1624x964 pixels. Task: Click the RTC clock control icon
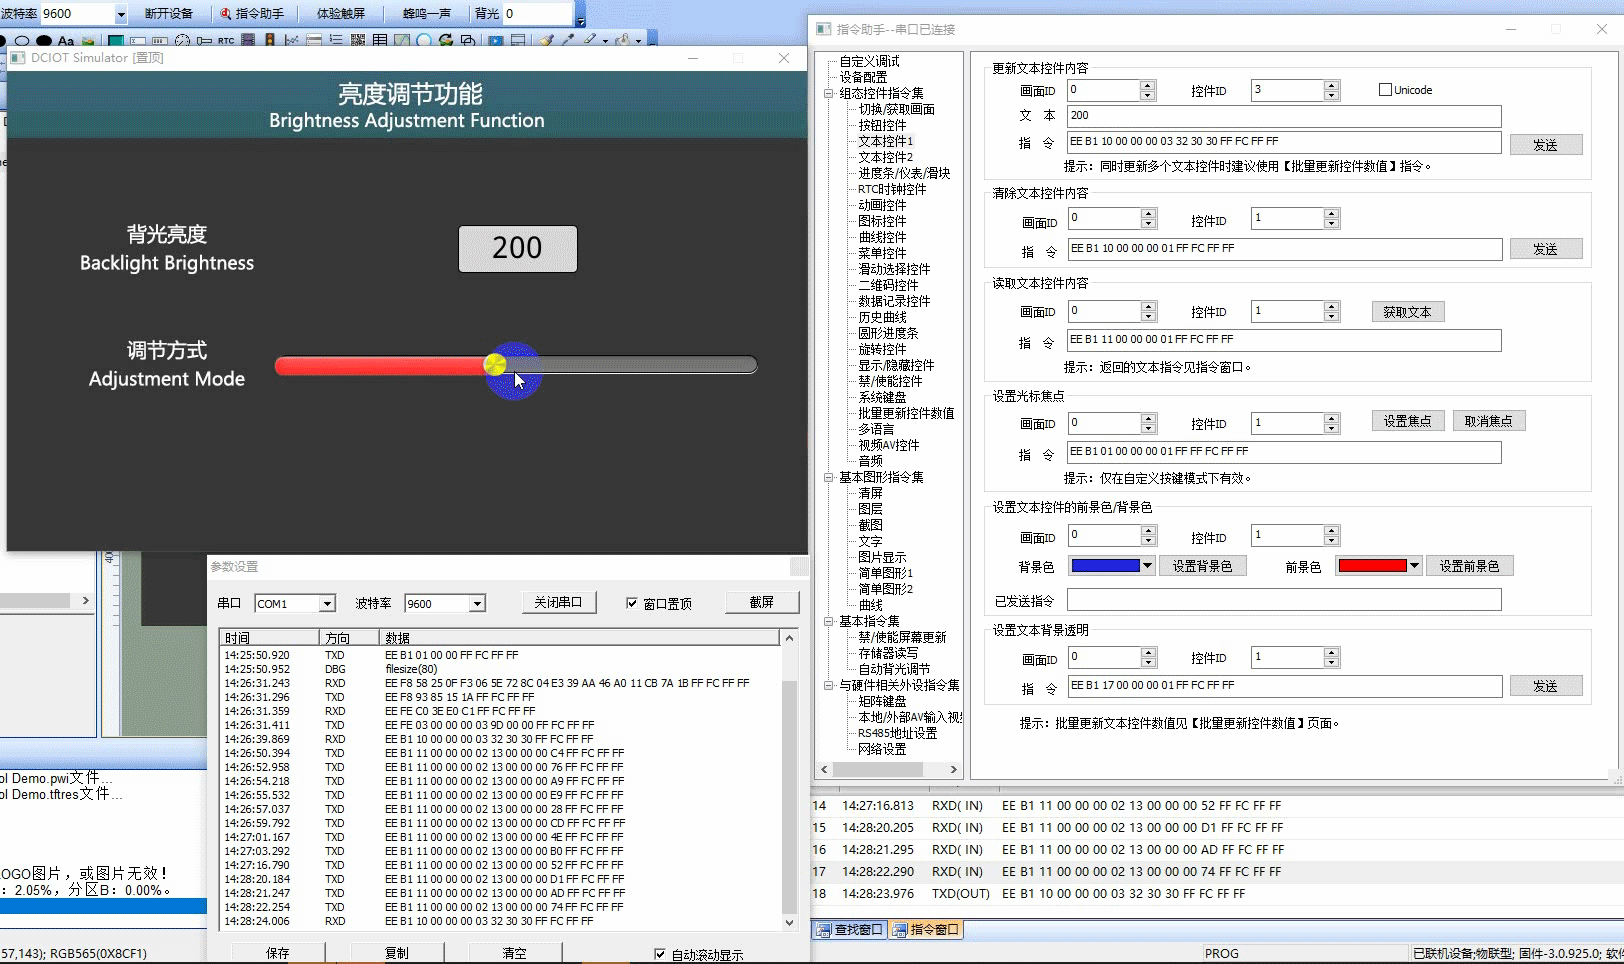[226, 41]
